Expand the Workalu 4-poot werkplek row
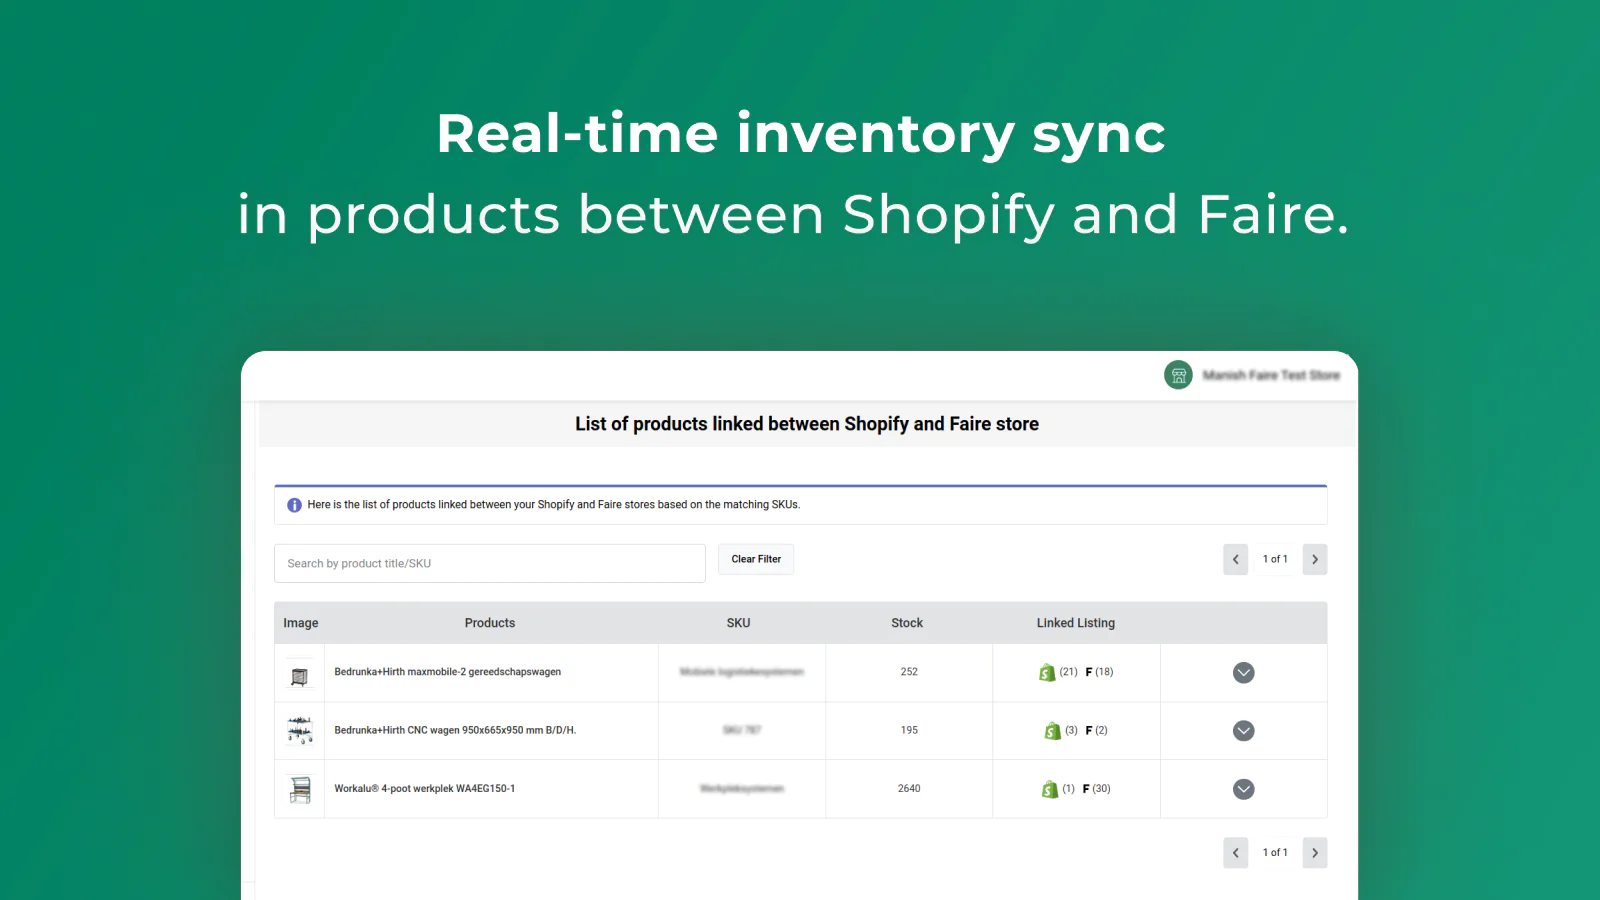 1244,789
